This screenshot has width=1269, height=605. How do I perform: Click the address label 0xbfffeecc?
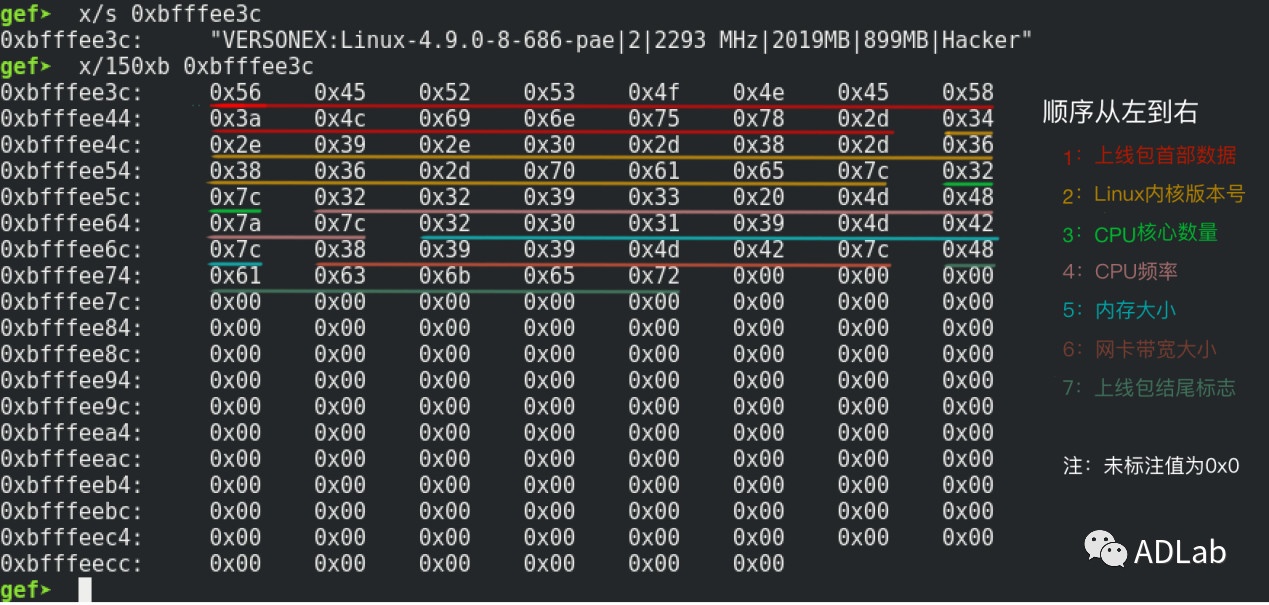click(x=72, y=563)
